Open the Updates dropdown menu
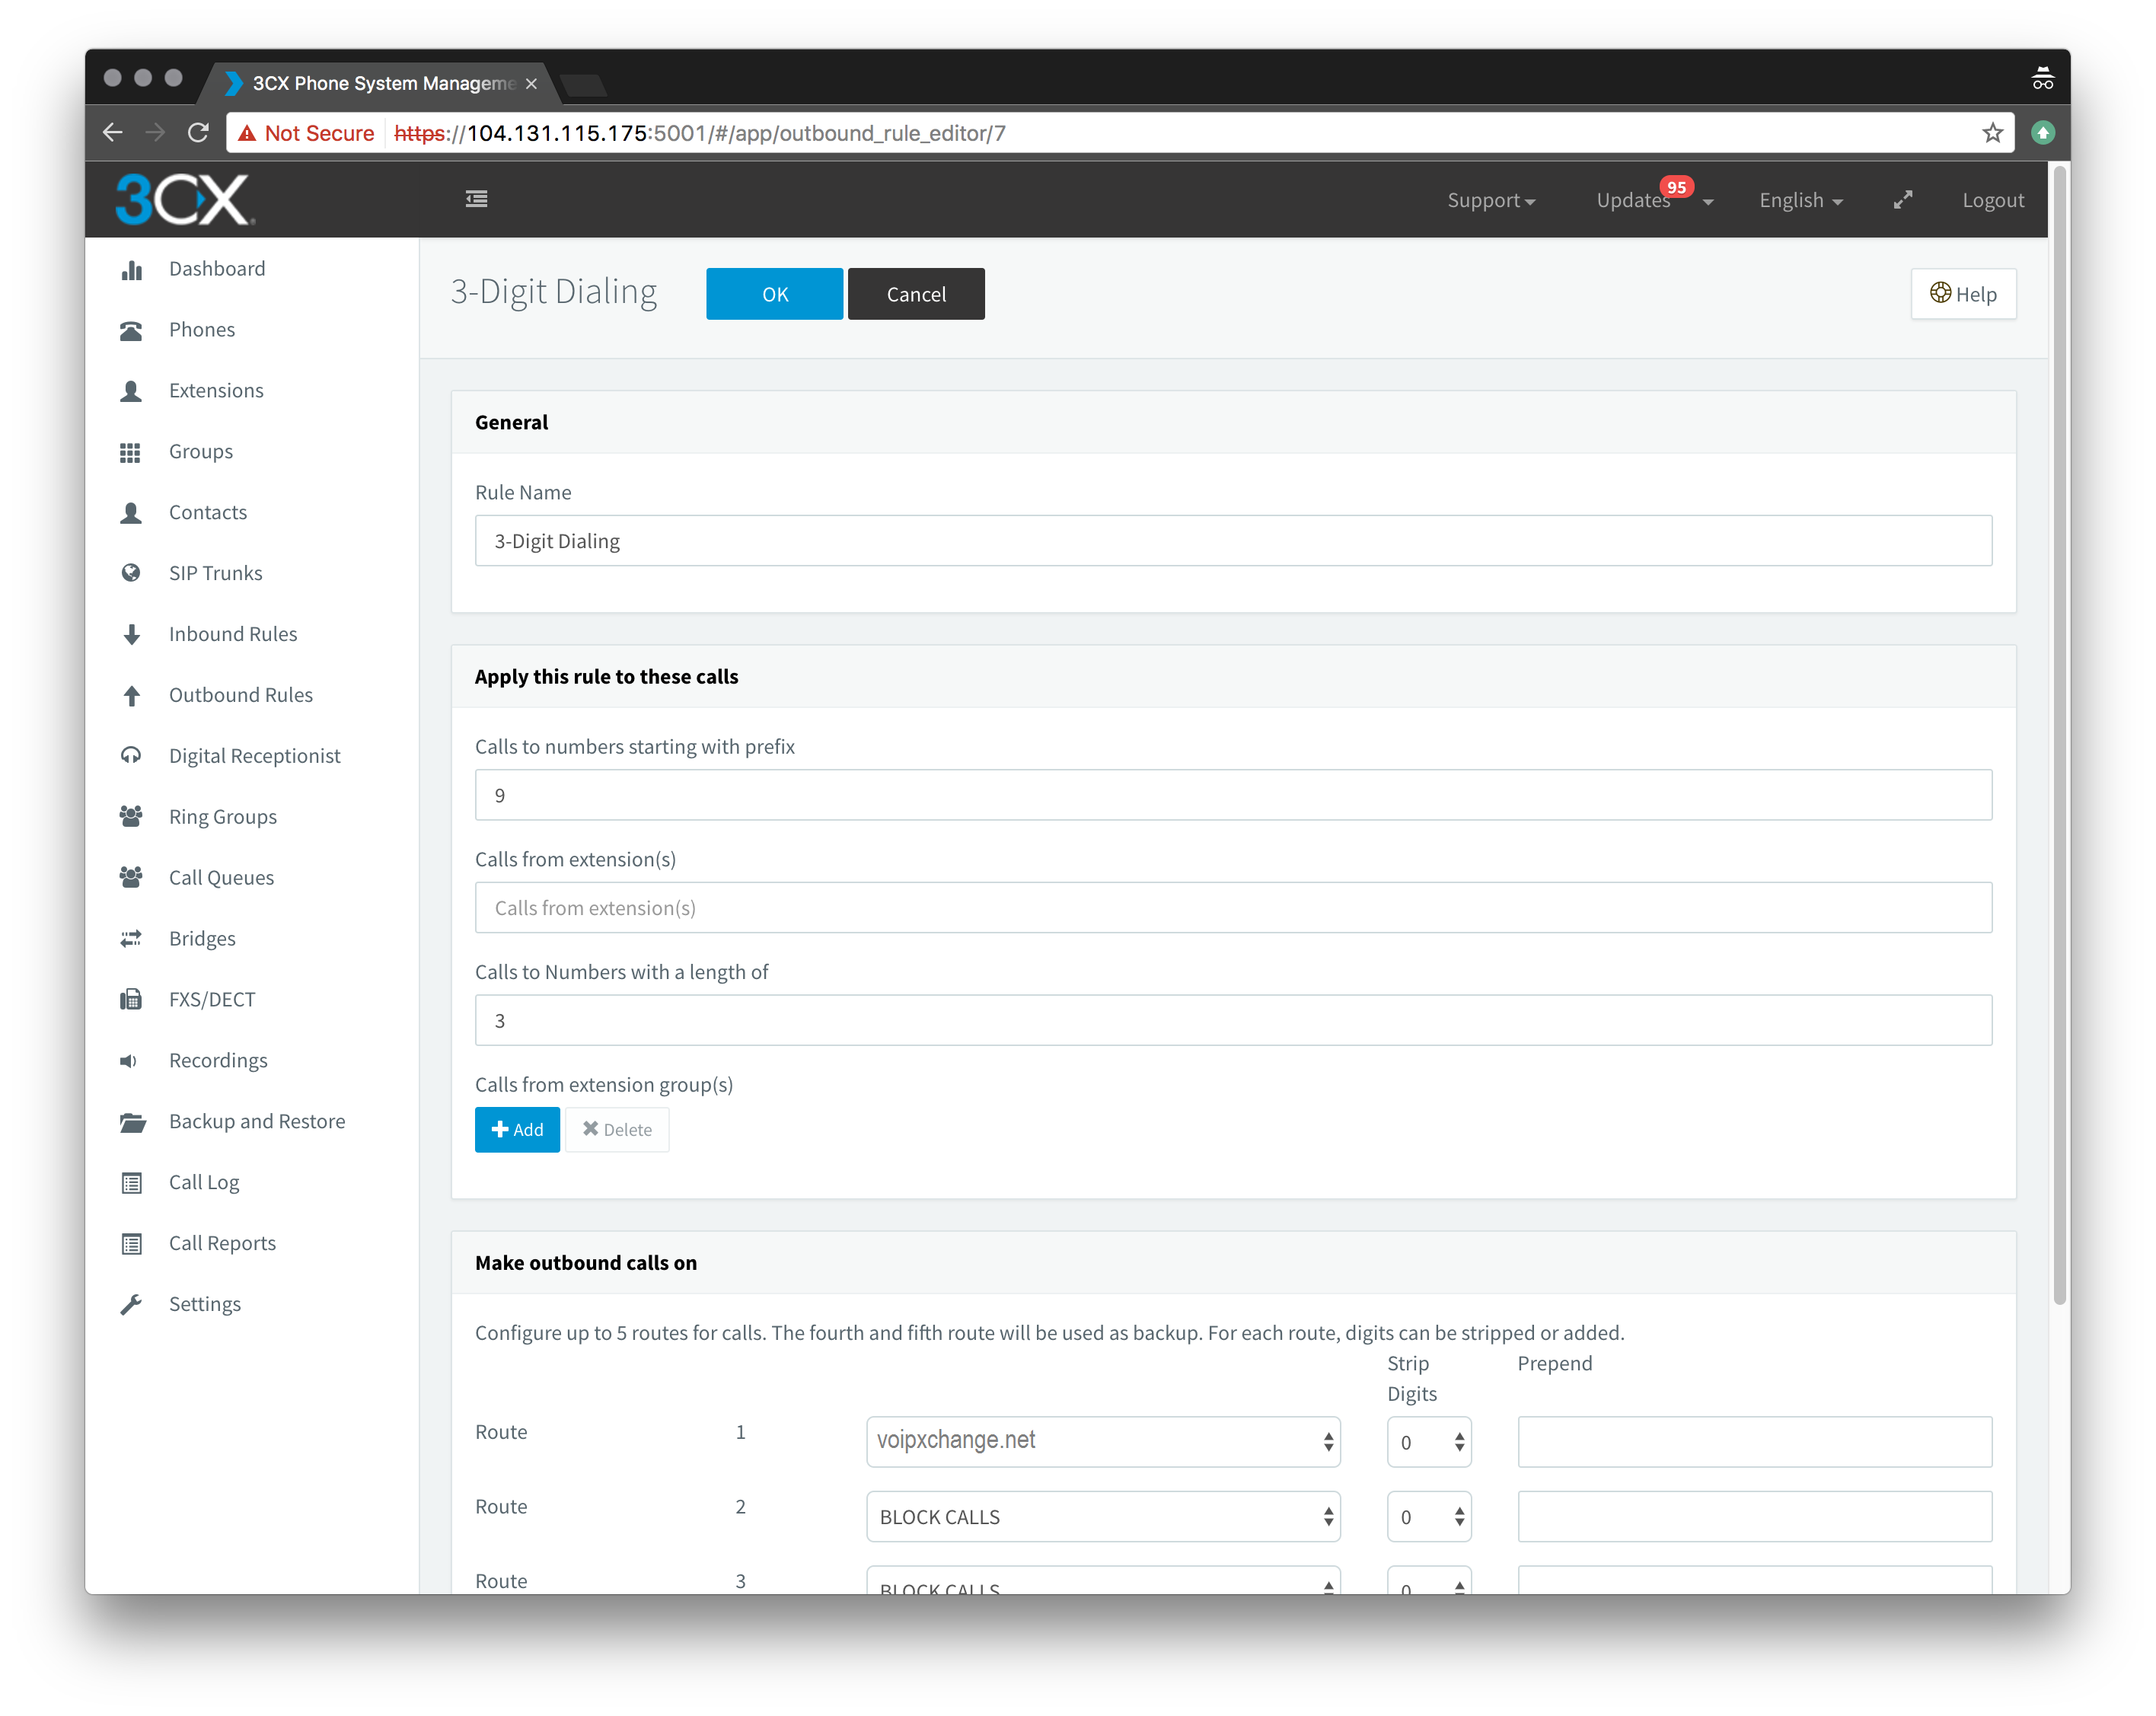Image resolution: width=2156 pixels, height=1716 pixels. [x=1655, y=199]
